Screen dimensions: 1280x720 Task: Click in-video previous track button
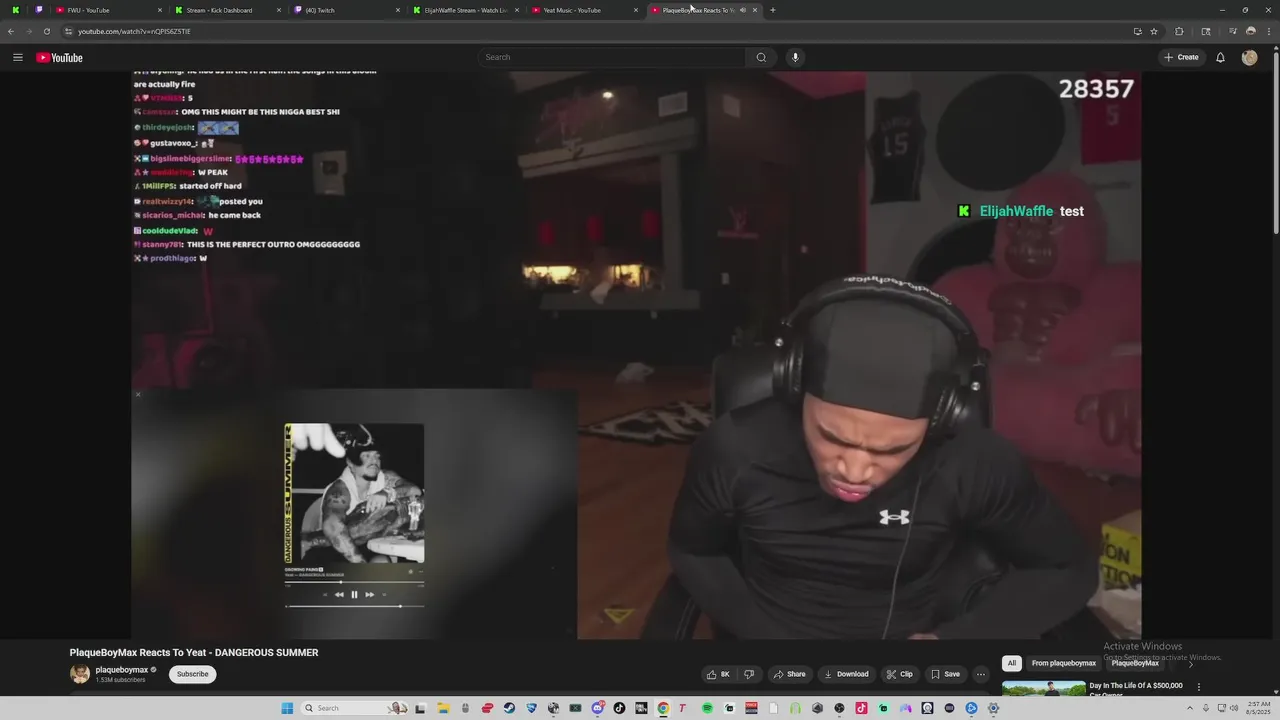[339, 594]
